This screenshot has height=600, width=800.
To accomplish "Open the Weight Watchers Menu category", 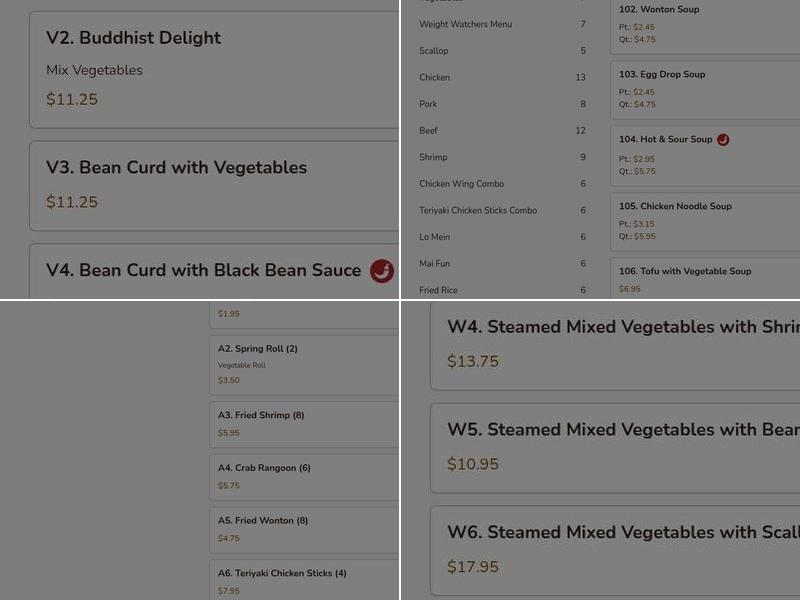I will (465, 24).
